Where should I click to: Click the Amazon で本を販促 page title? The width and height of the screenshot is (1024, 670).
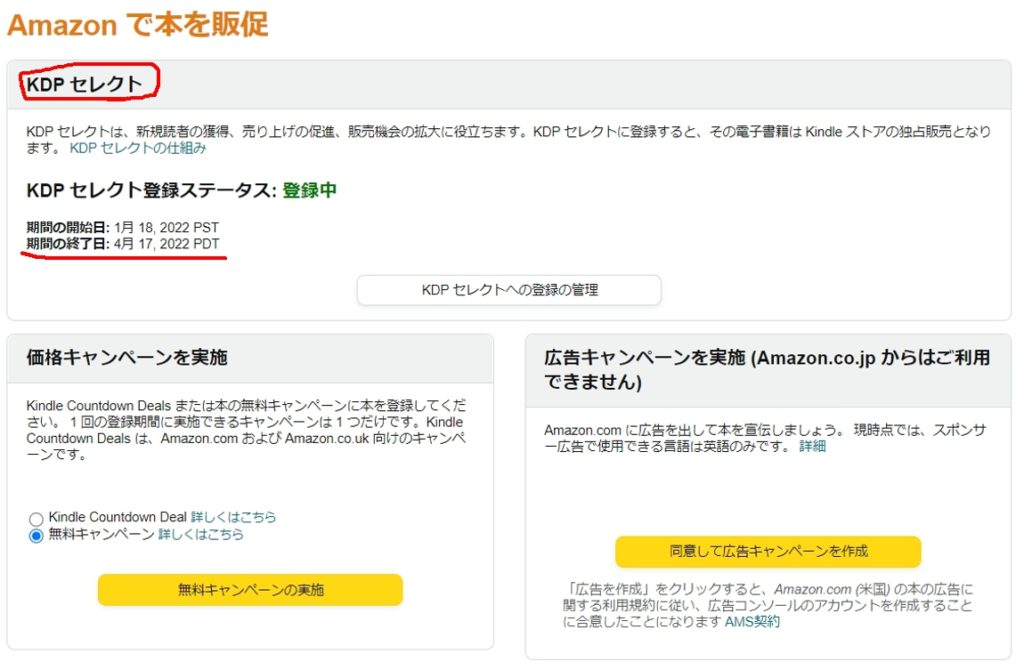click(x=138, y=24)
